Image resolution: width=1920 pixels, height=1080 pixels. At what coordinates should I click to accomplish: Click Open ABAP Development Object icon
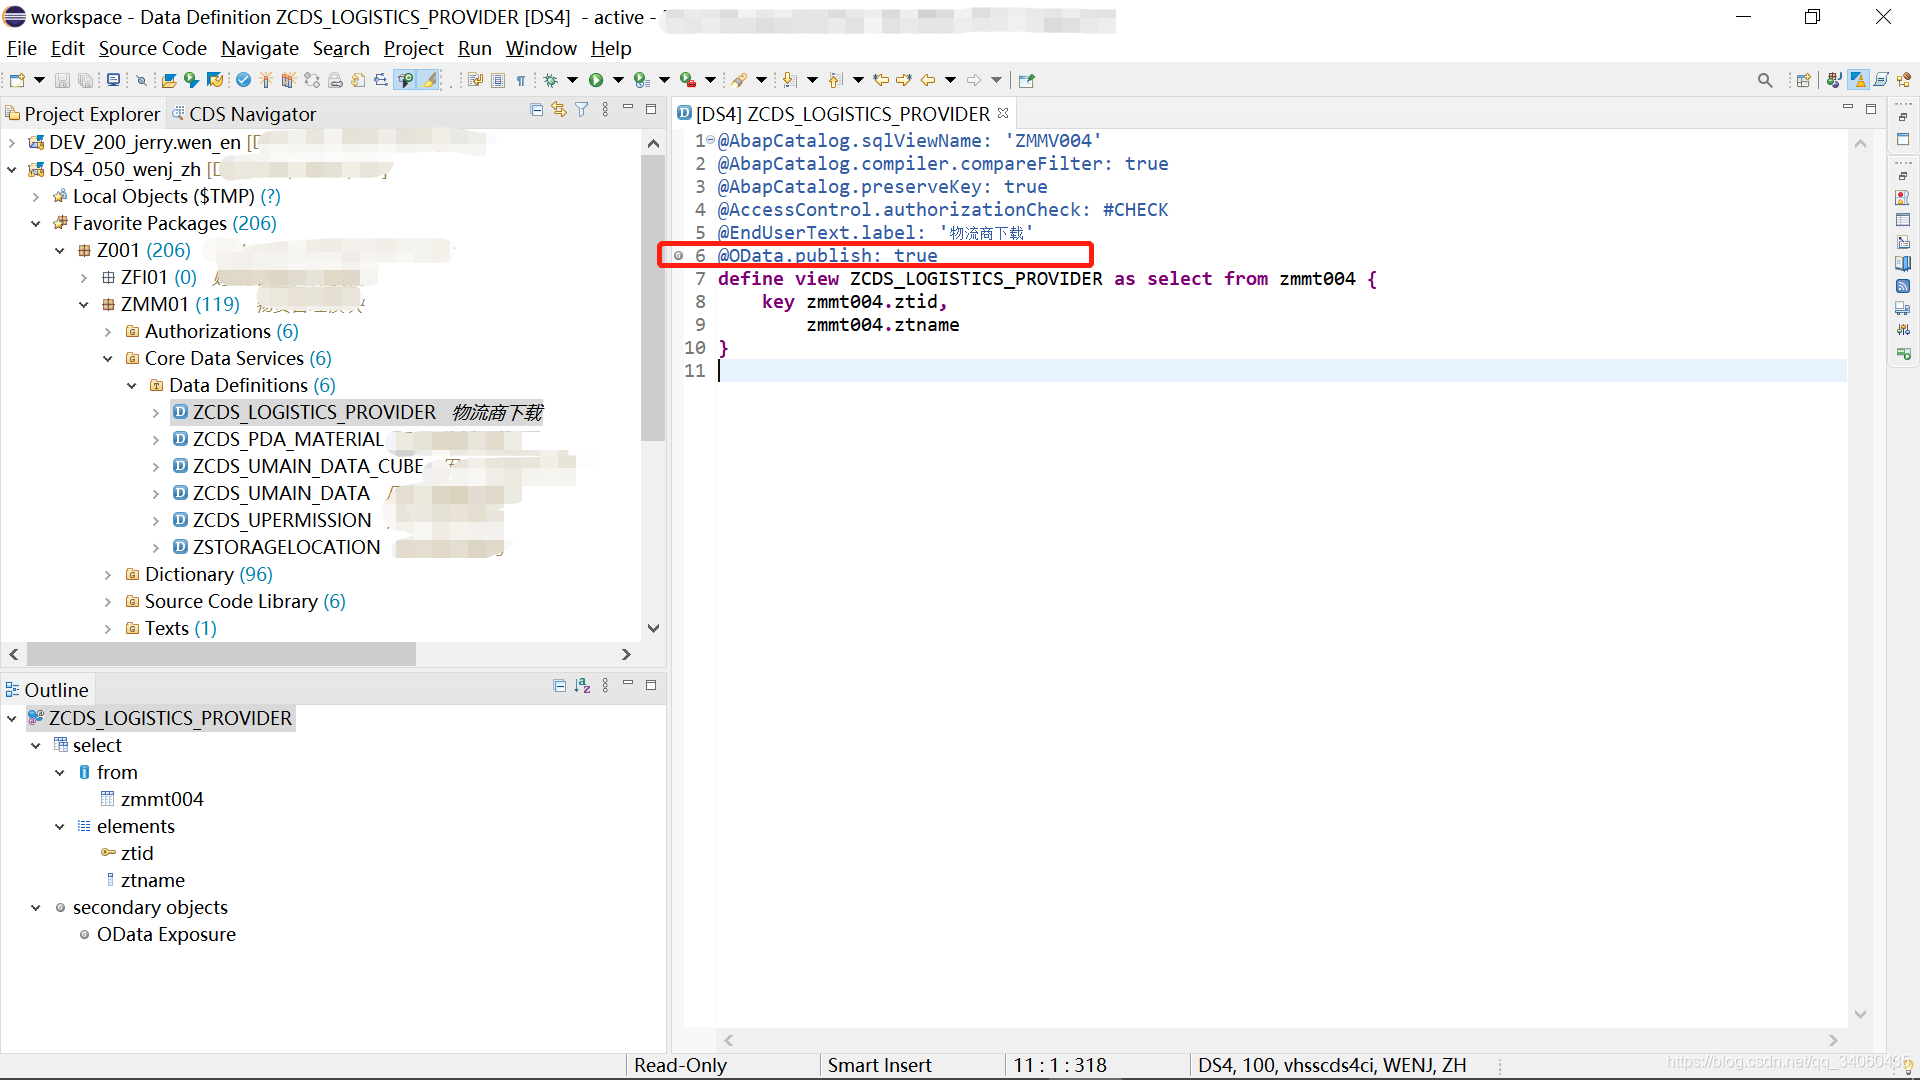169,80
